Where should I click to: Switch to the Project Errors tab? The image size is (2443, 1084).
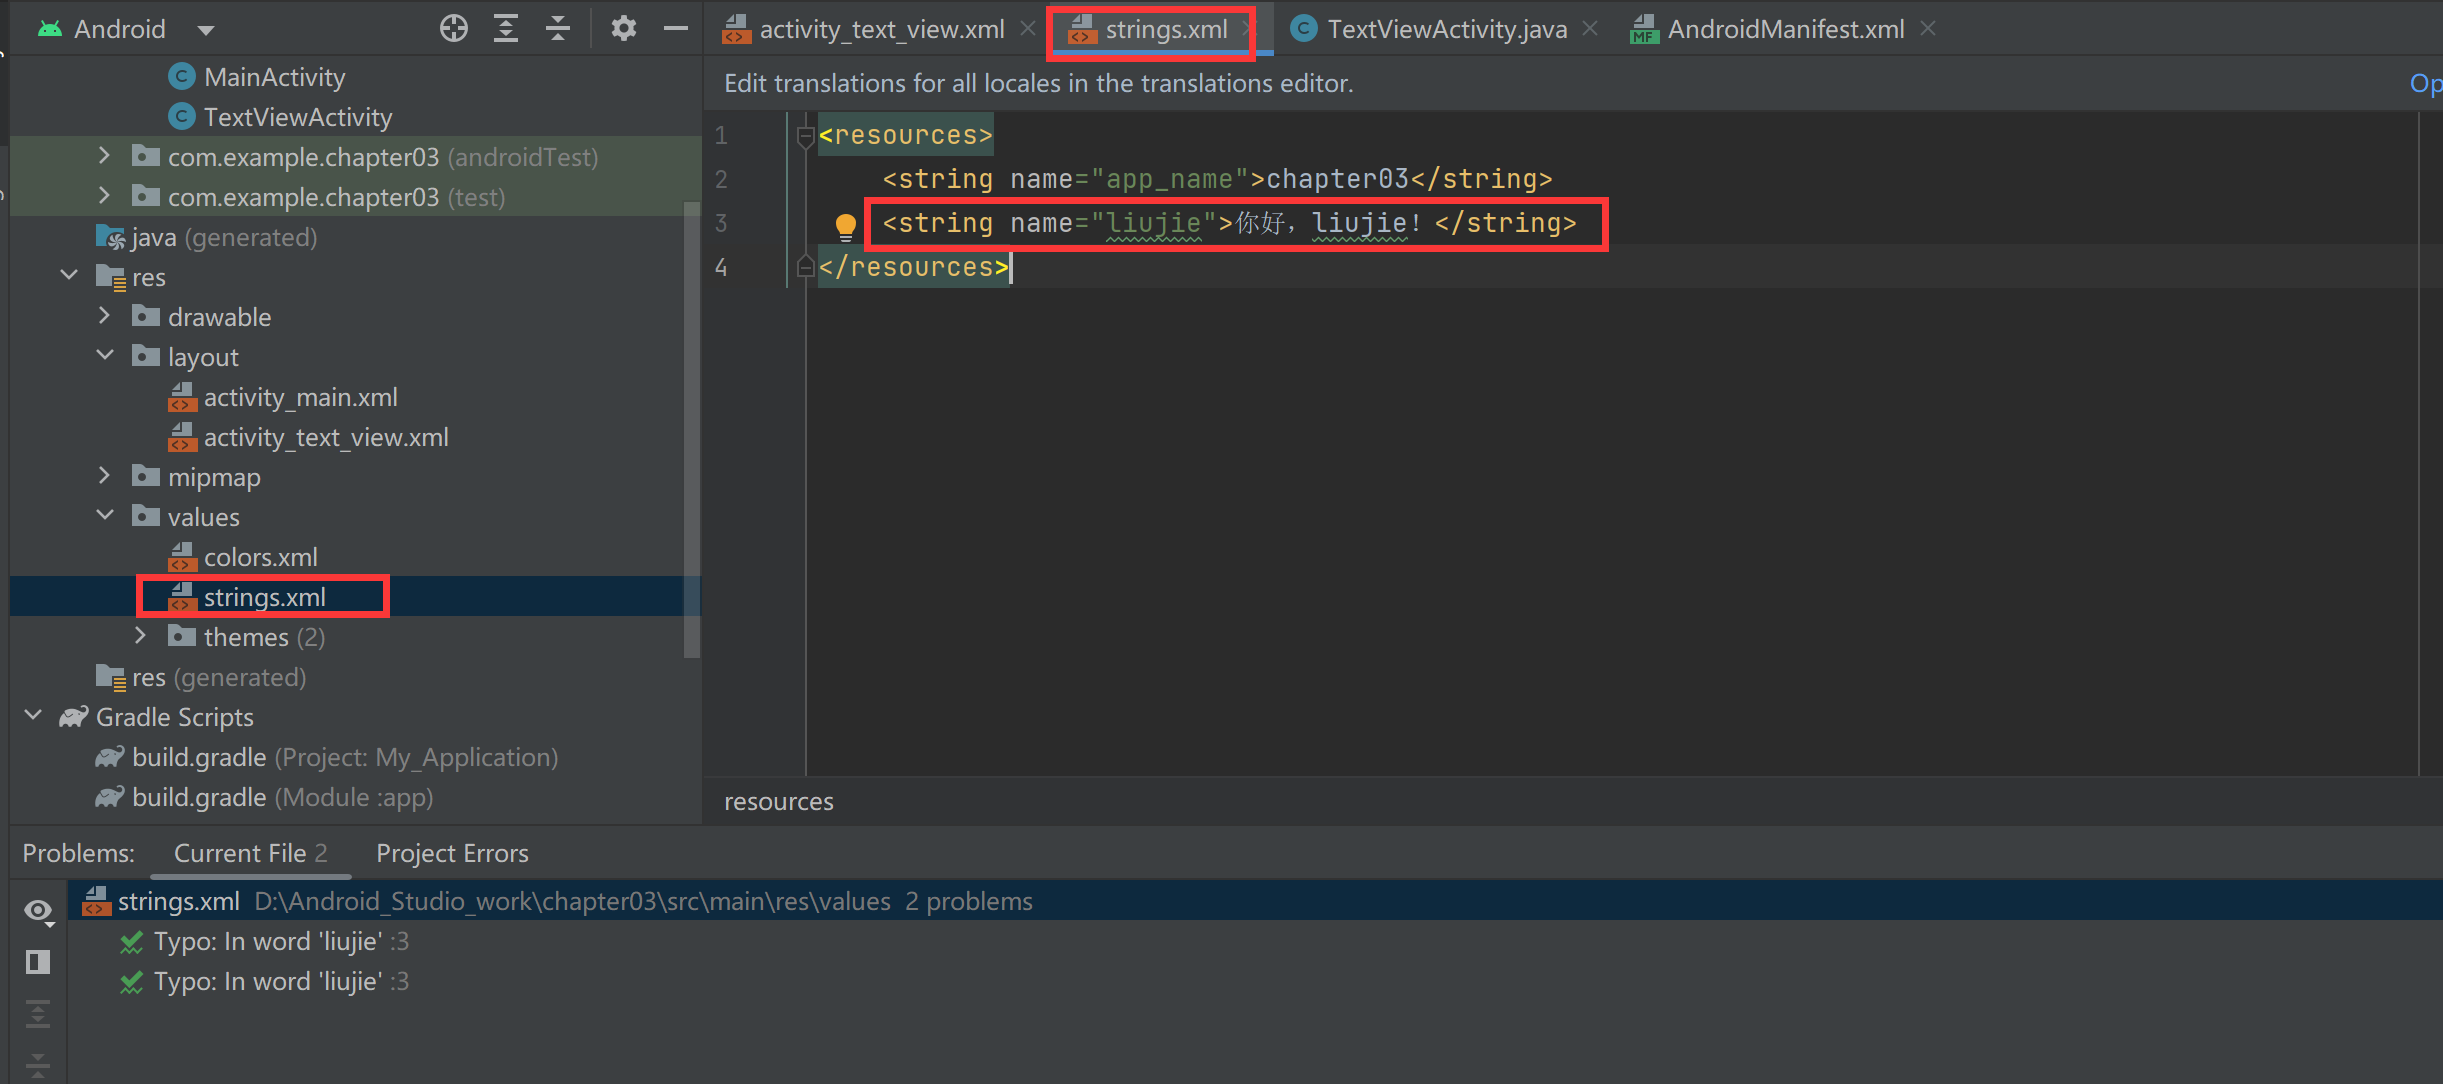click(x=452, y=853)
